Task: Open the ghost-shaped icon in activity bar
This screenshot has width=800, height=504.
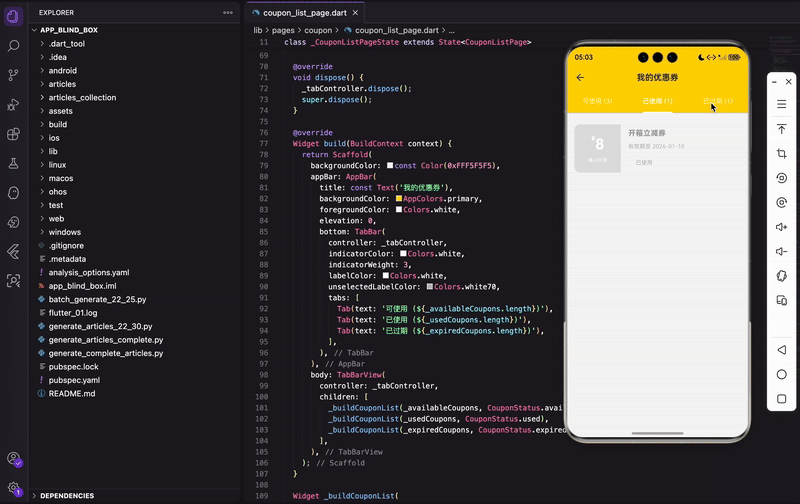Action: pos(13,193)
